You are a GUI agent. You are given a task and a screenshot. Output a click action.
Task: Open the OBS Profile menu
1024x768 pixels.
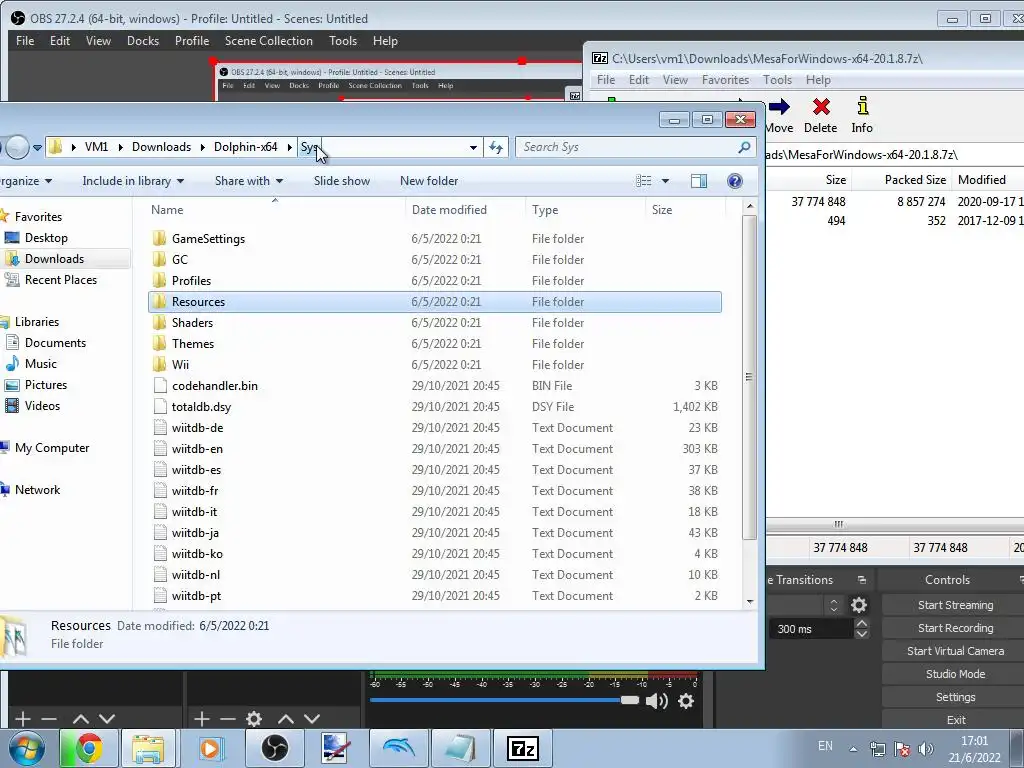(x=192, y=40)
